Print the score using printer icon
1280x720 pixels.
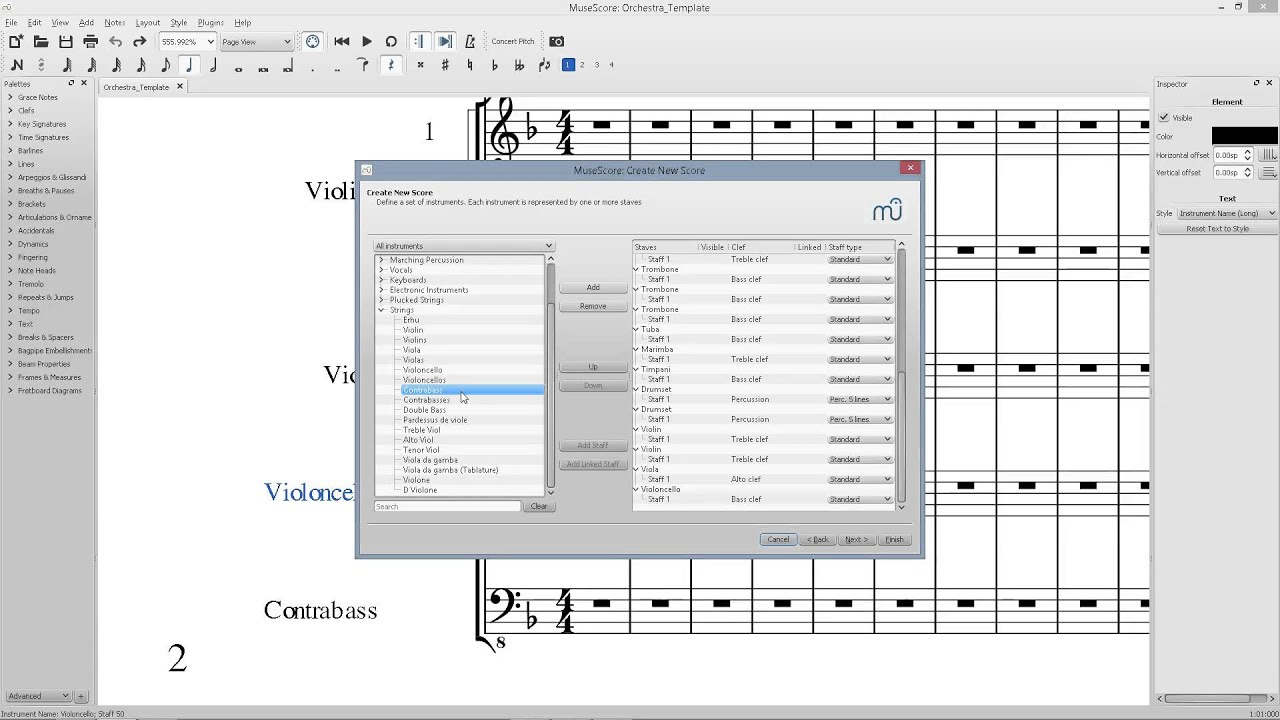(x=90, y=42)
